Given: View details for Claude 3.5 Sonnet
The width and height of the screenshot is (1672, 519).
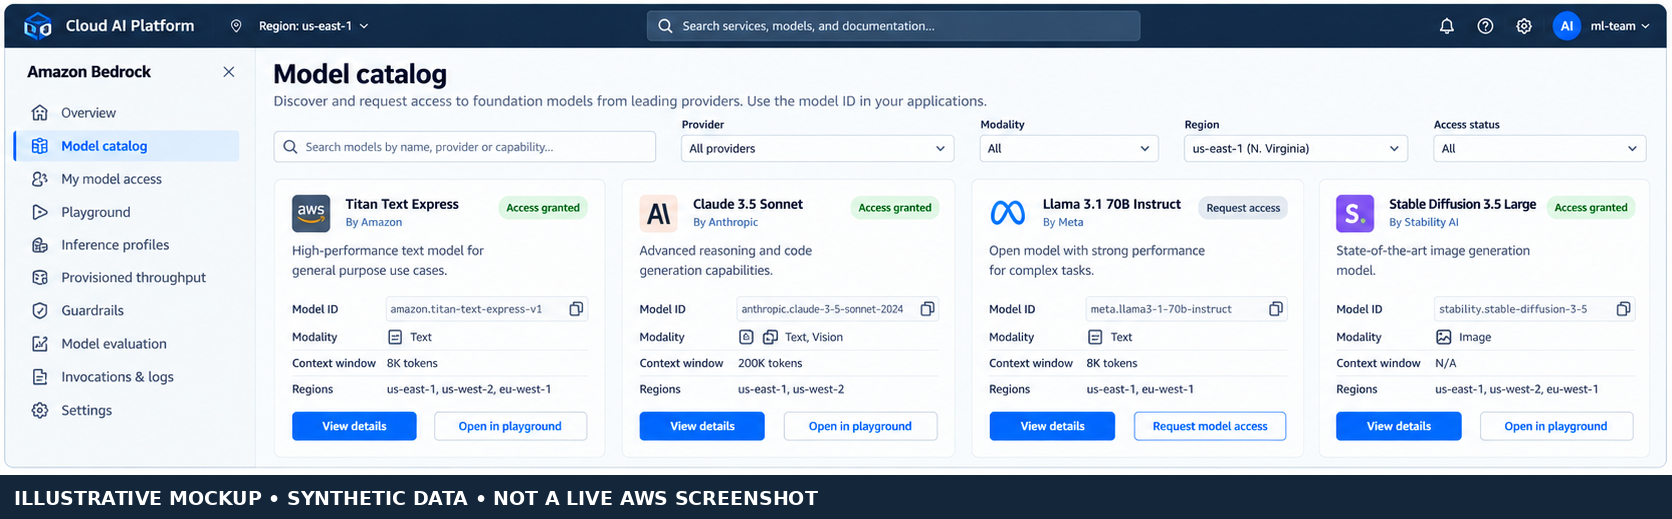Looking at the screenshot, I should coord(702,426).
